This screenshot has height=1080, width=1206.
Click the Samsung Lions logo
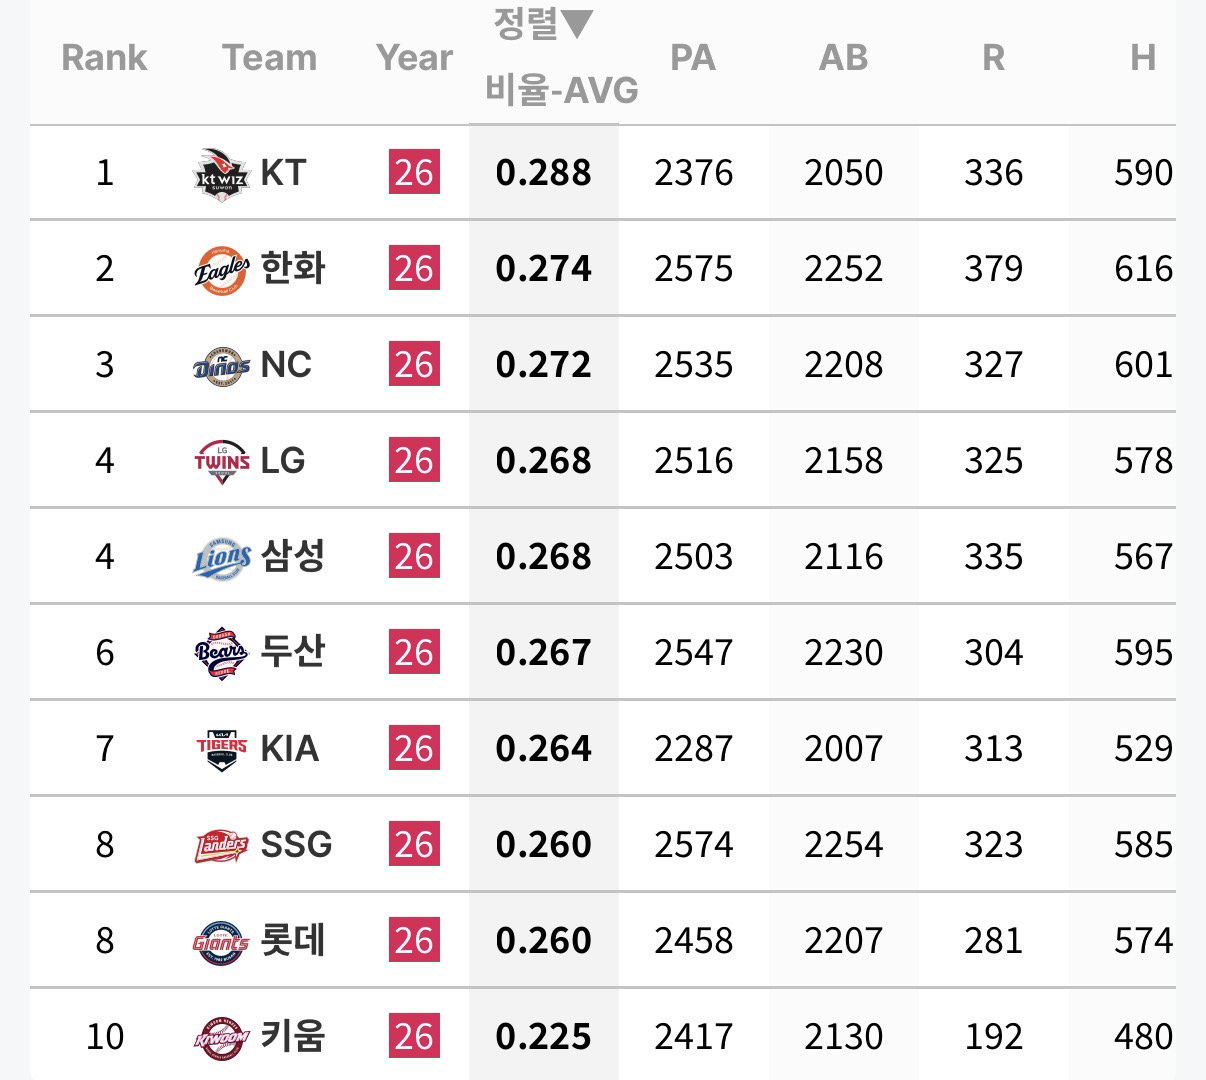click(x=221, y=558)
